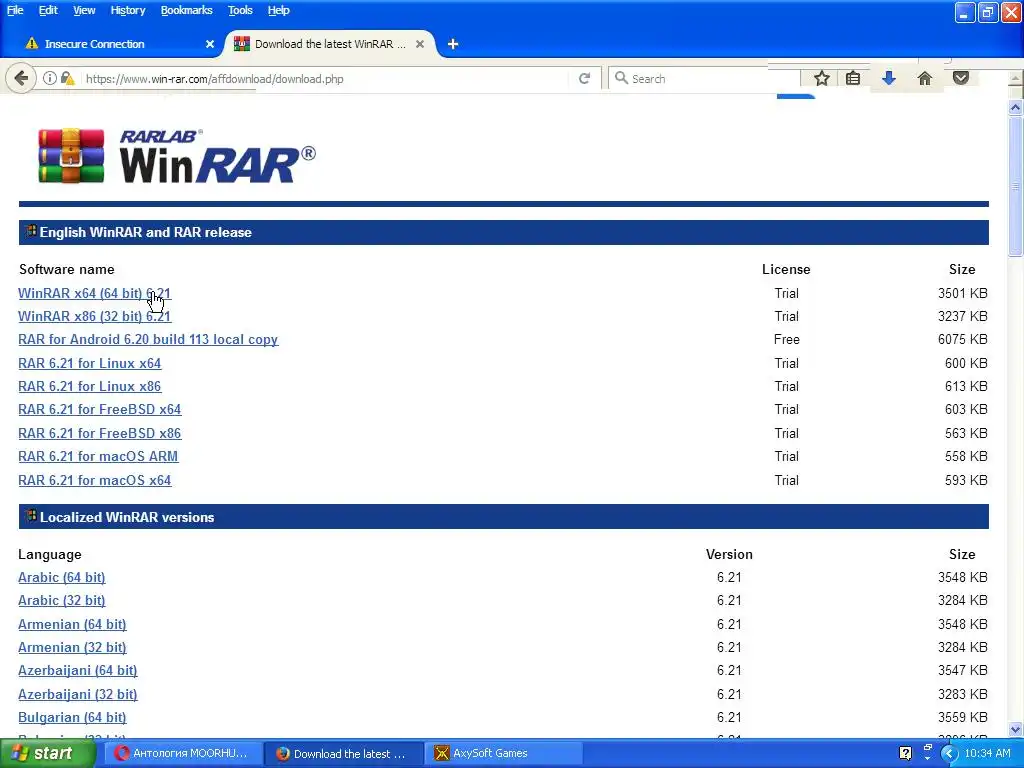
Task: Download Arabic (32 bit) version
Action: pyautogui.click(x=62, y=600)
